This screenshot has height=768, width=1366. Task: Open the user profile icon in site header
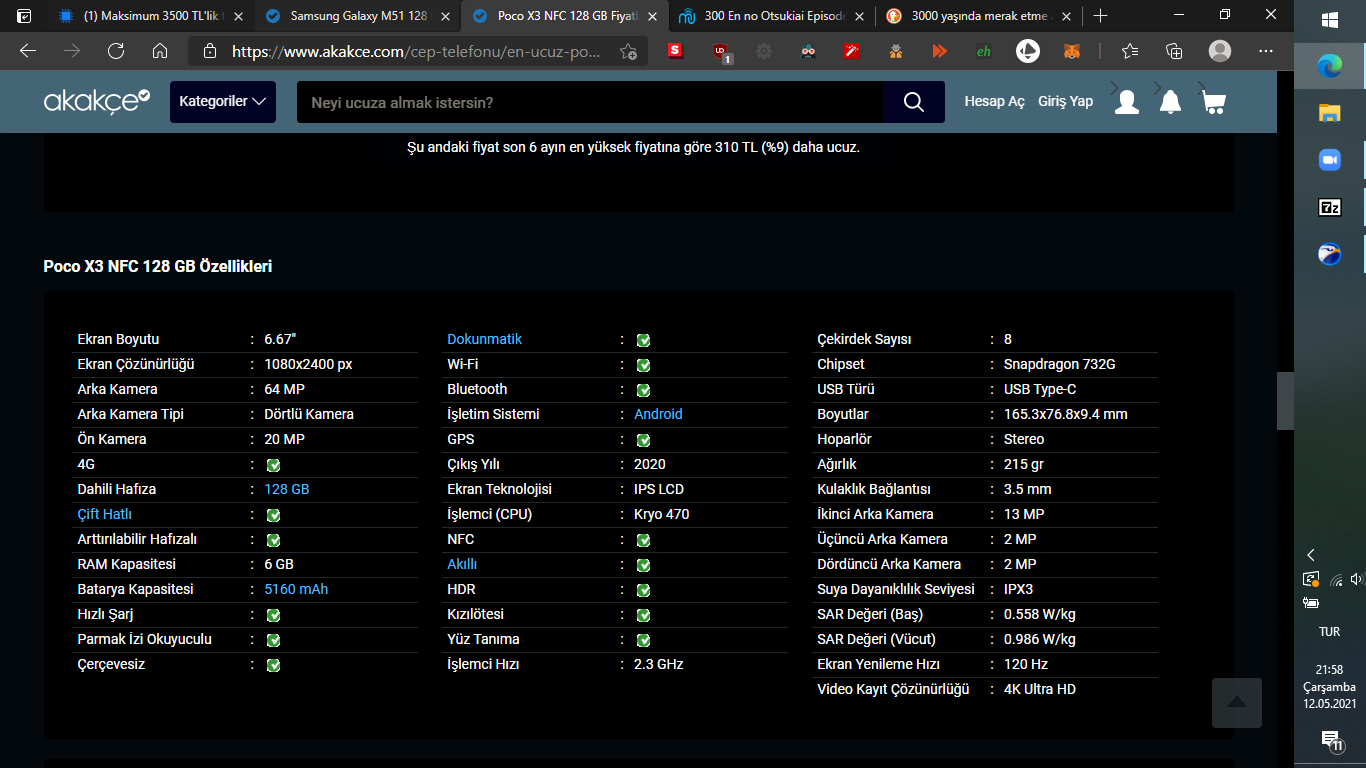pos(1127,102)
